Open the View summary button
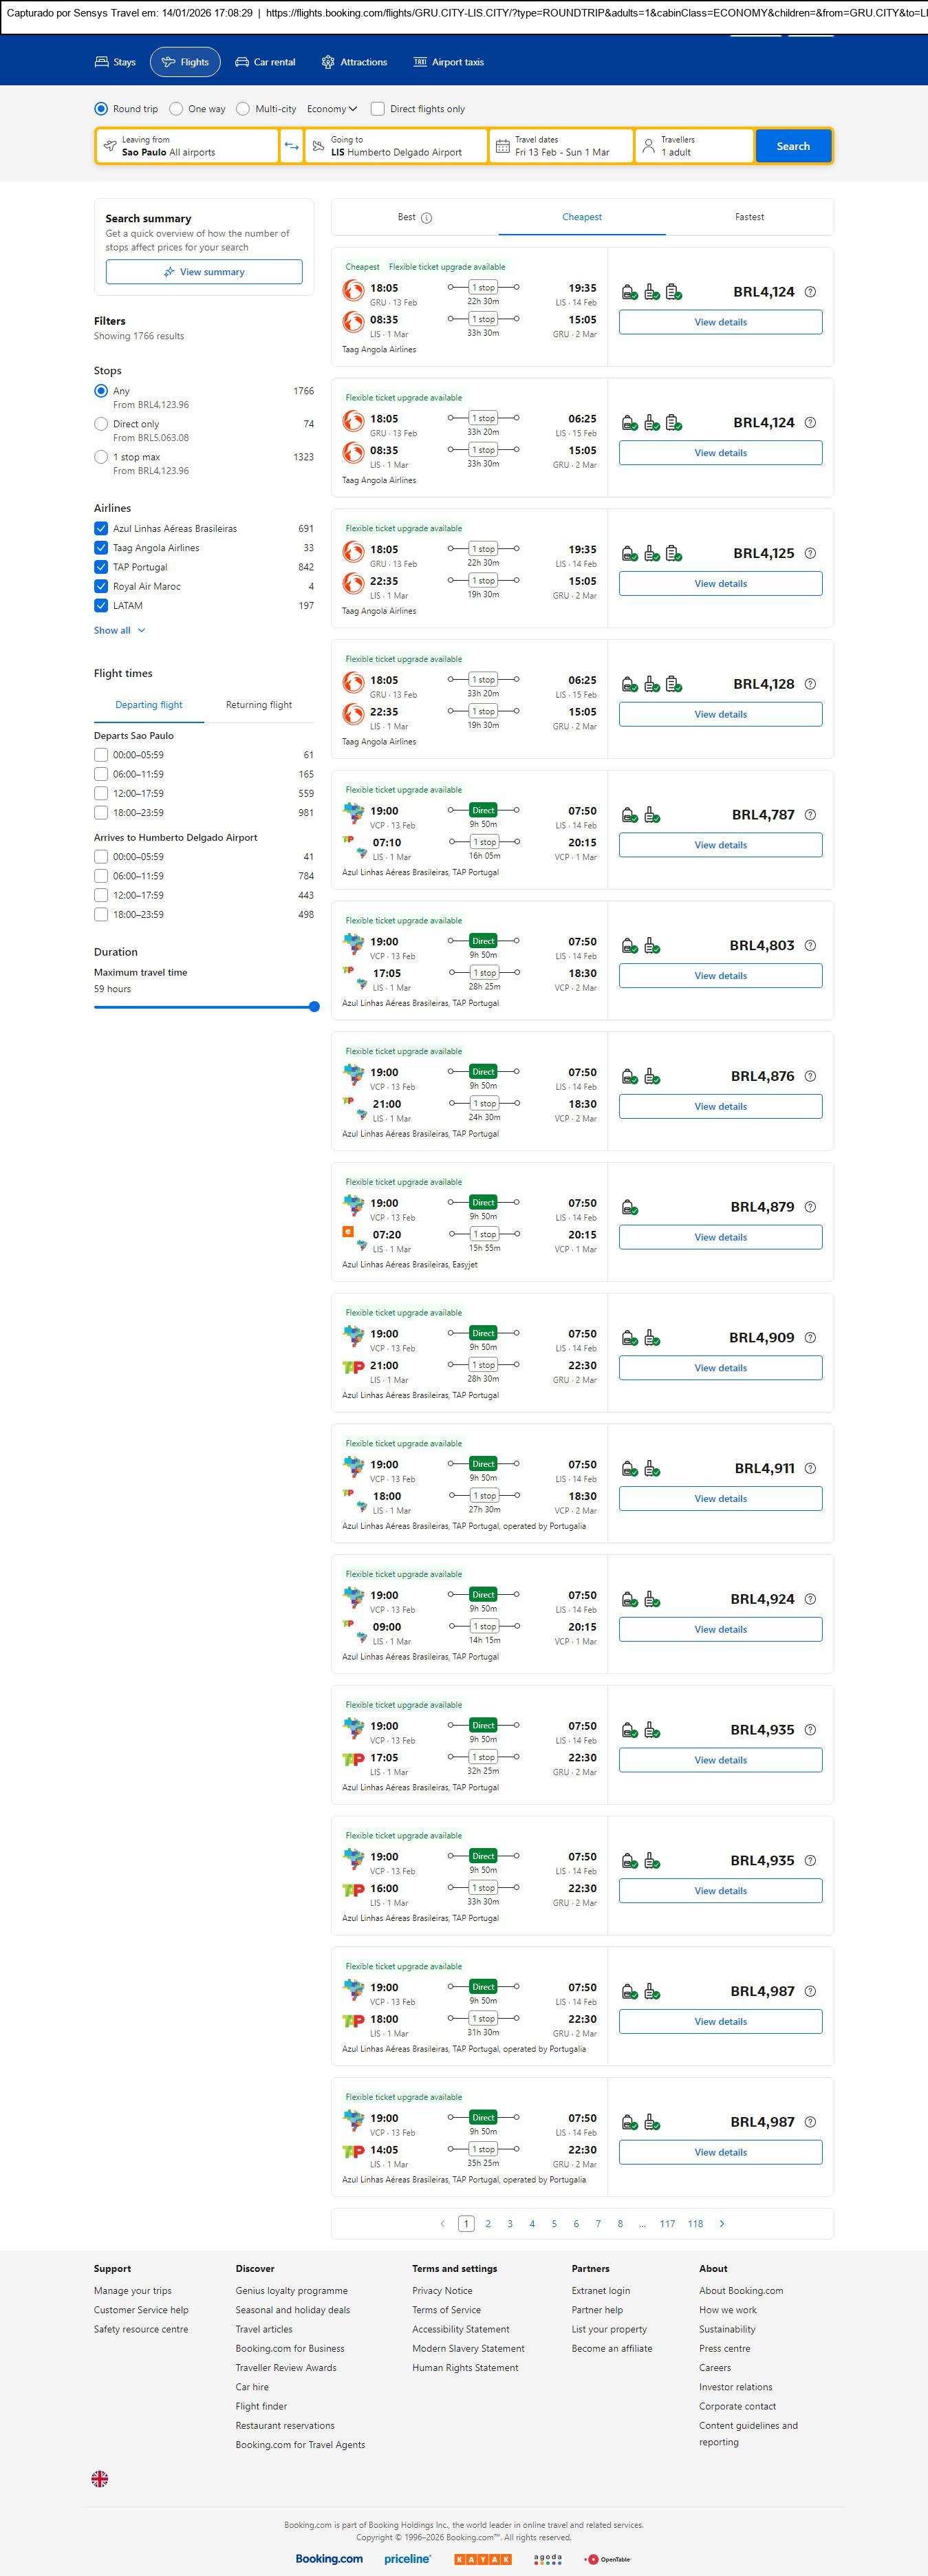 [204, 272]
